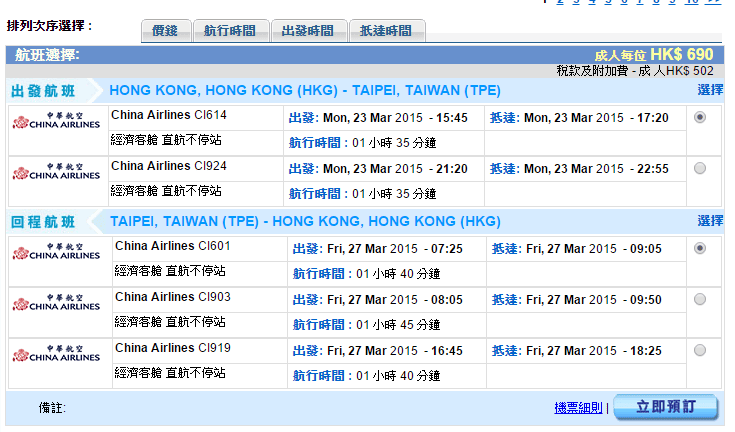735x432 pixels.
Task: Sort results by the 價錢 tab
Action: (163, 32)
